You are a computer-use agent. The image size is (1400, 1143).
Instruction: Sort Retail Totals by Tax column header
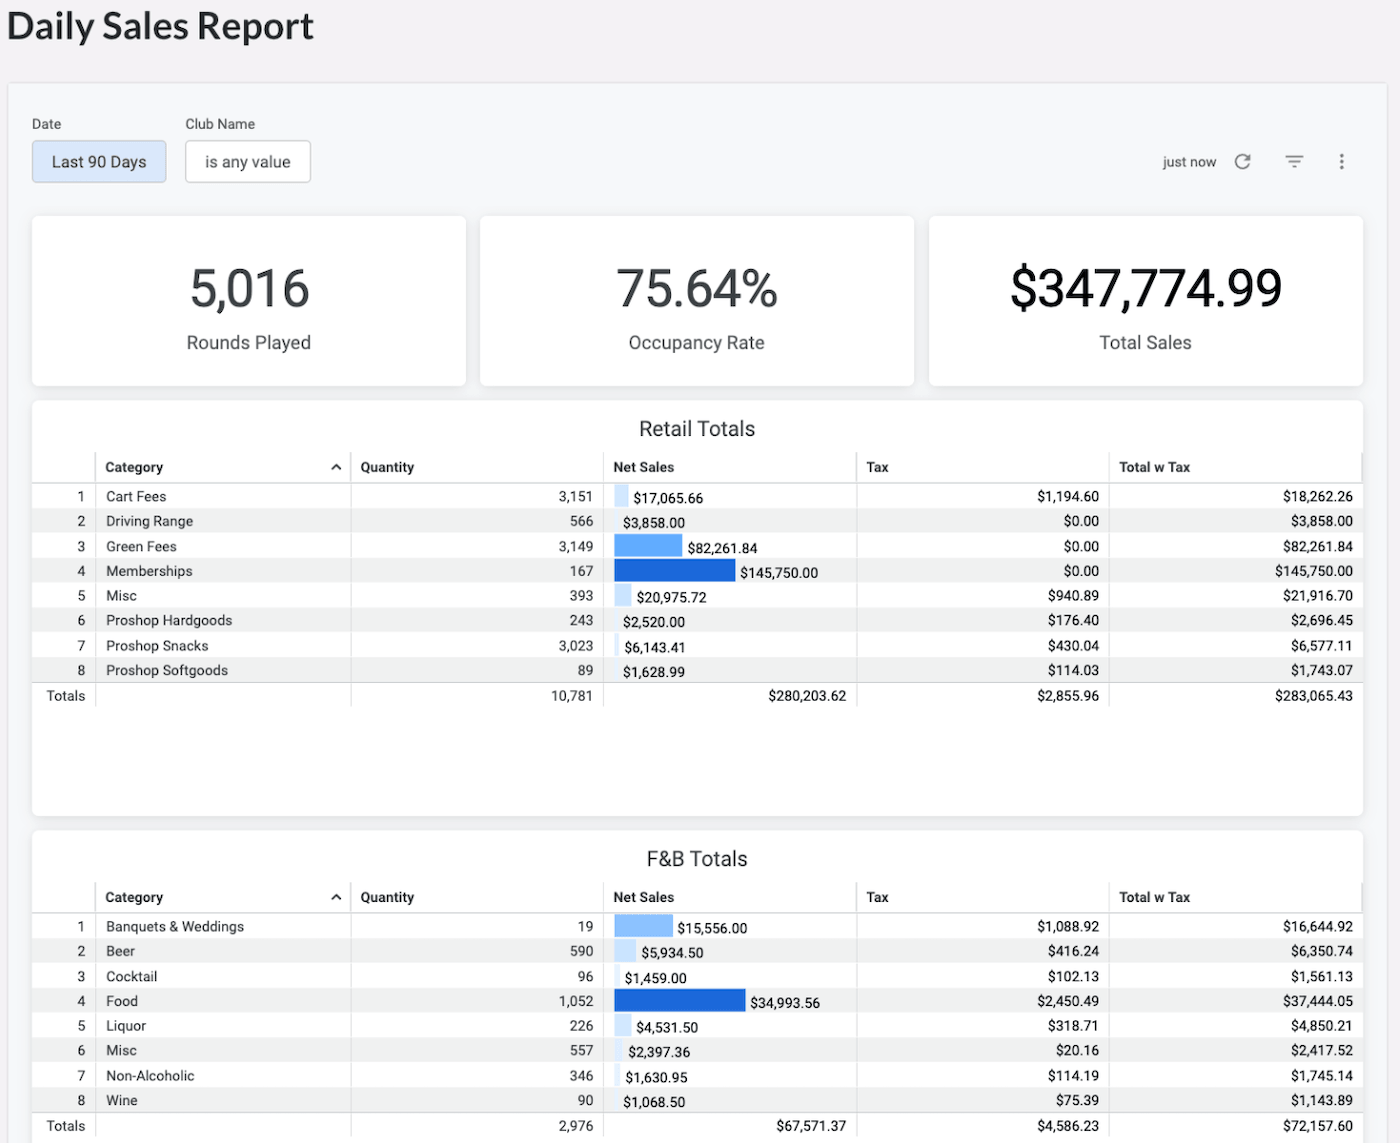877,467
